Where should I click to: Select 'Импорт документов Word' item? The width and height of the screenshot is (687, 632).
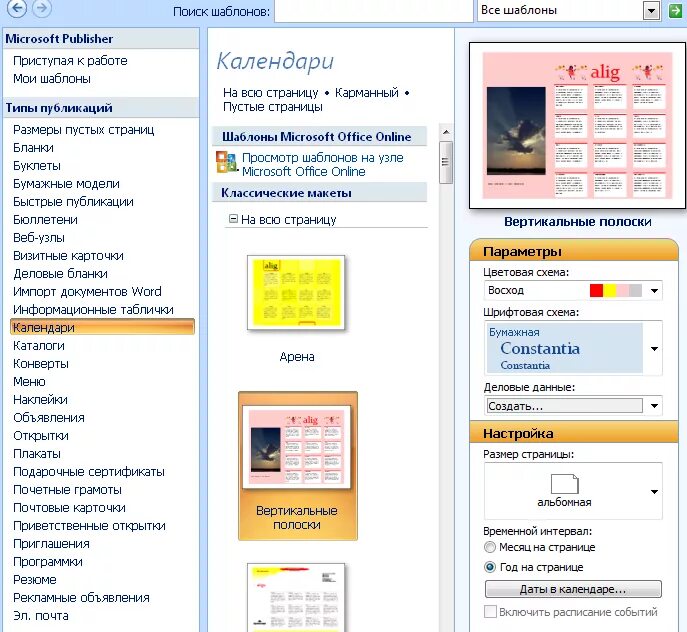click(87, 291)
